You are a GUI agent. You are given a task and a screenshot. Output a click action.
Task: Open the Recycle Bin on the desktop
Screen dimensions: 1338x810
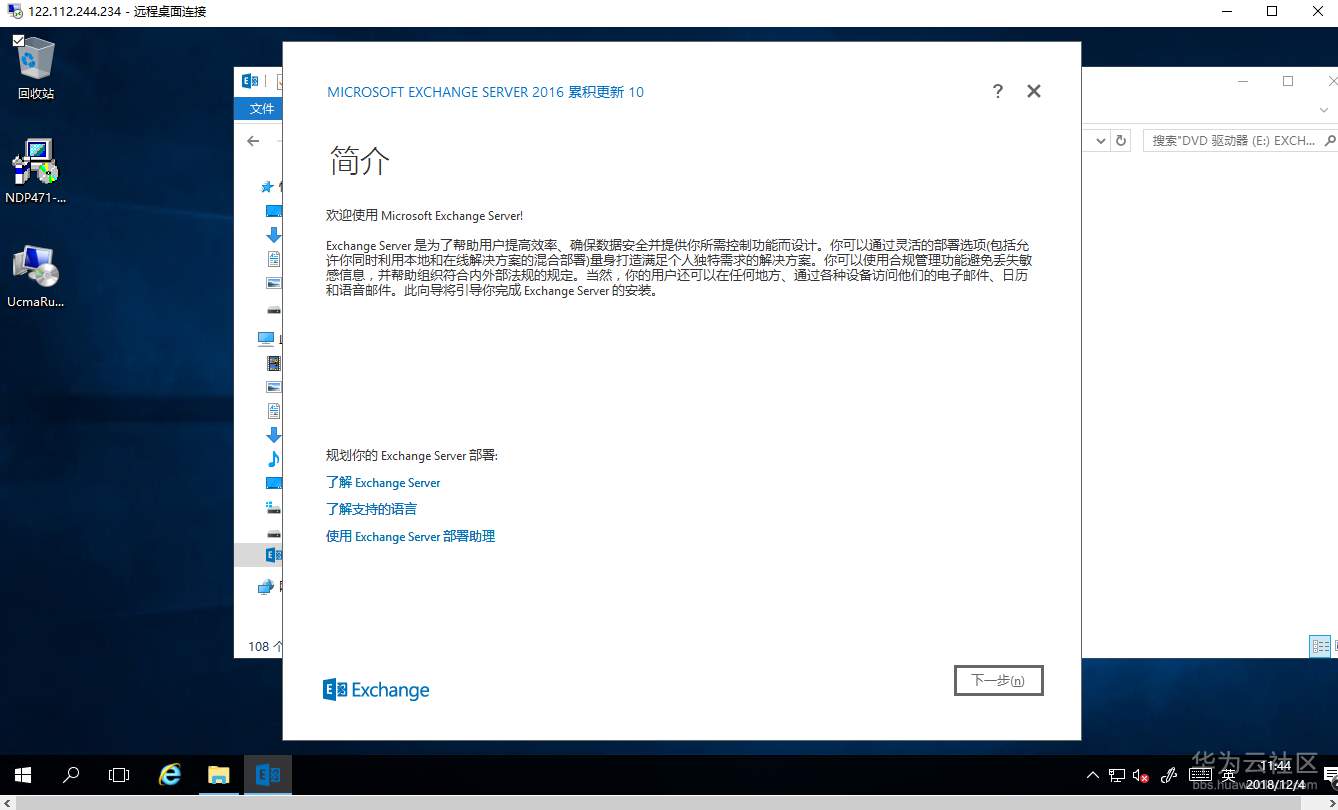pyautogui.click(x=35, y=62)
